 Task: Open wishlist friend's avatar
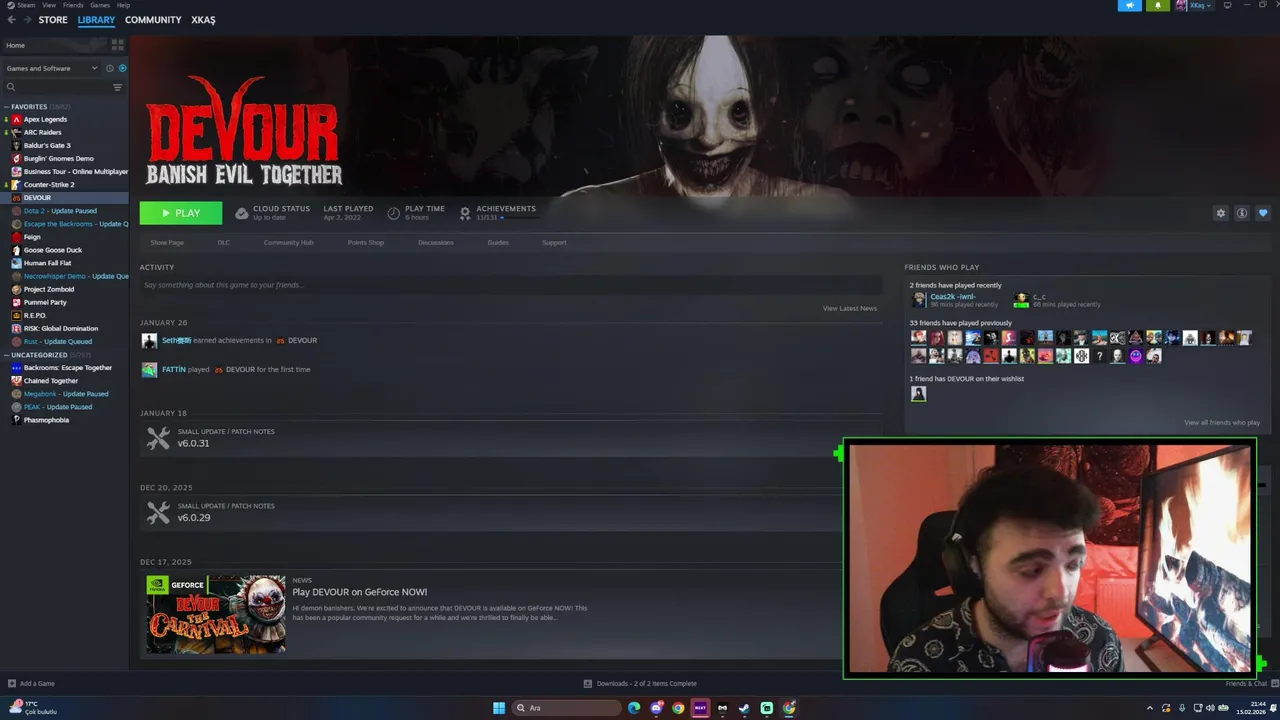tap(918, 394)
